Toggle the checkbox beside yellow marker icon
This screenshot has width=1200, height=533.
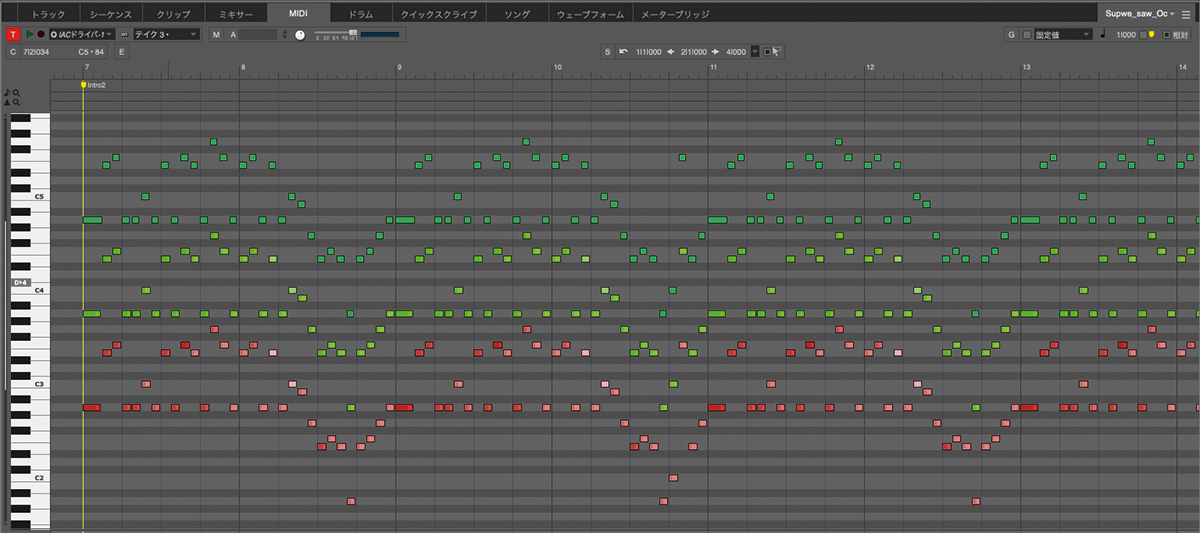[x=1143, y=34]
